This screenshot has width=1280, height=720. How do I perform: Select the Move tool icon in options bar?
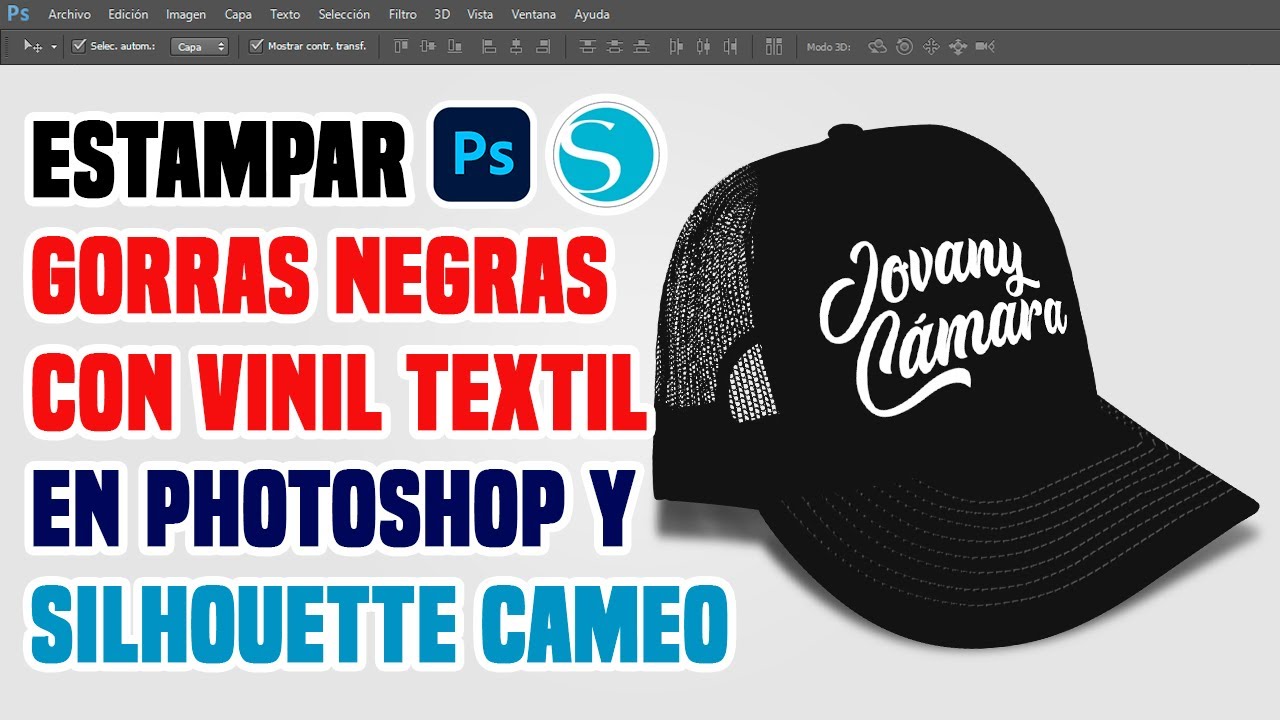[x=33, y=46]
